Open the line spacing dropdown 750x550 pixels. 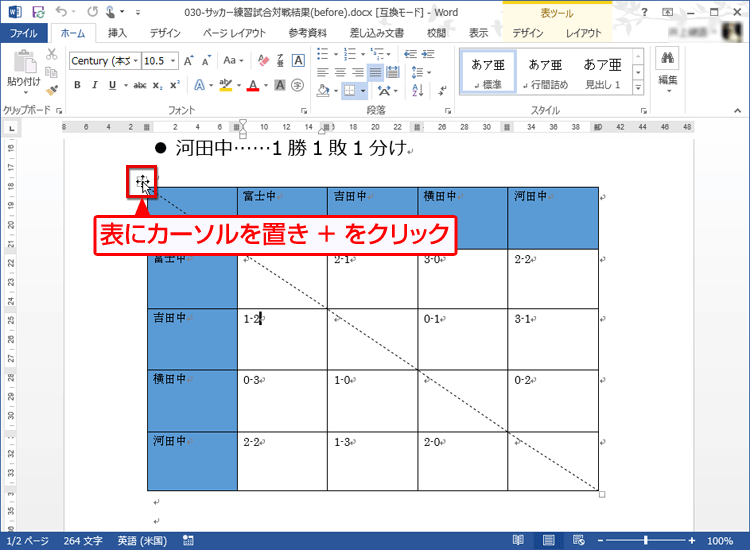pyautogui.click(x=421, y=72)
